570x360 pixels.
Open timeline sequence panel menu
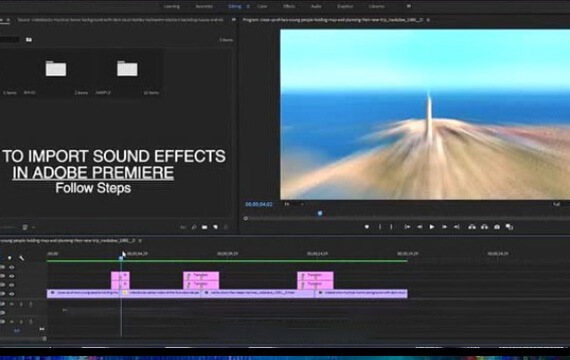(140, 240)
